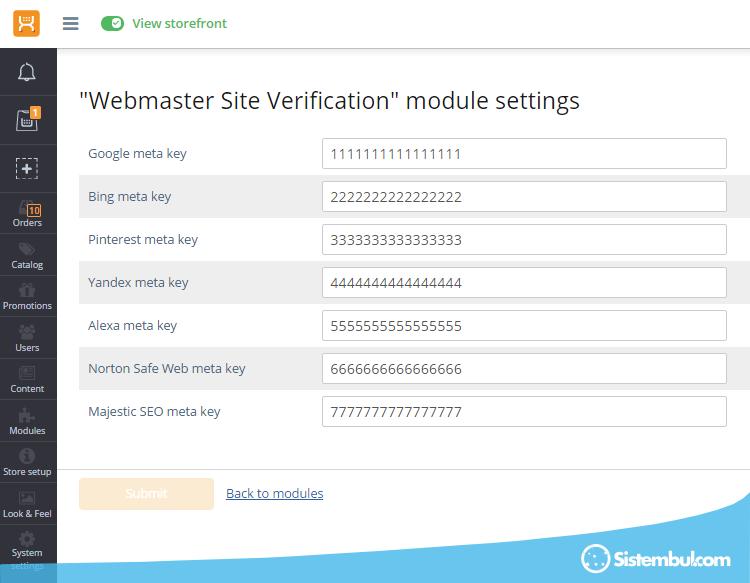This screenshot has width=750, height=583.
Task: Click the orange X-Cart logo icon
Action: pos(26,23)
